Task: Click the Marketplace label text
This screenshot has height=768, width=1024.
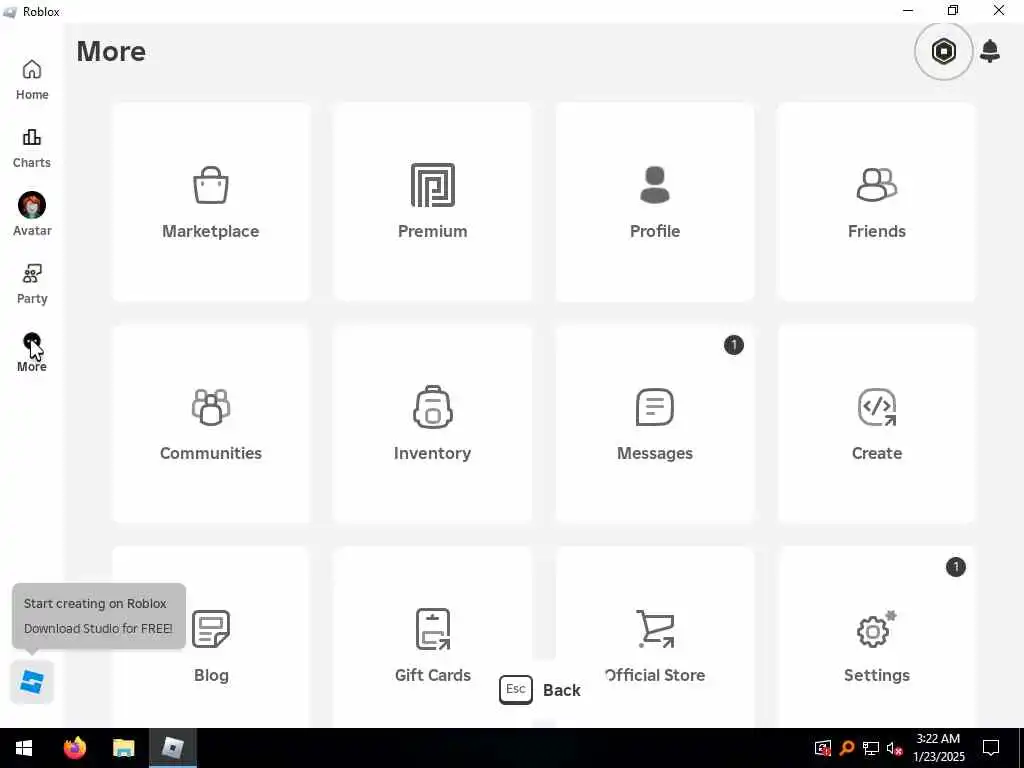Action: coord(210,231)
